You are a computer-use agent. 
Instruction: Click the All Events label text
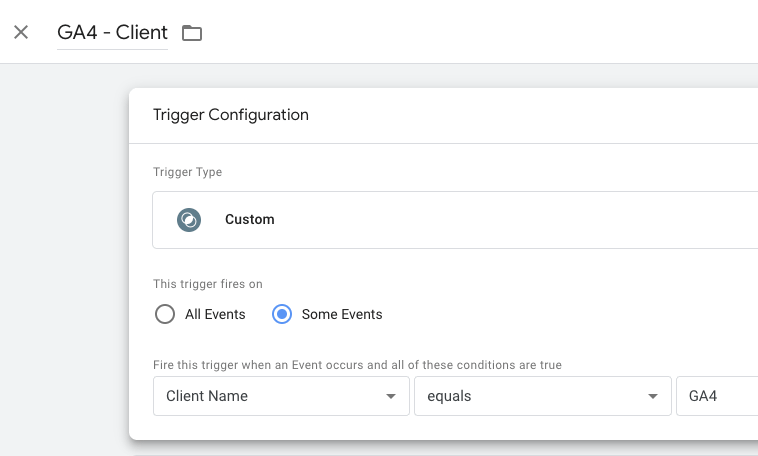tap(215, 314)
